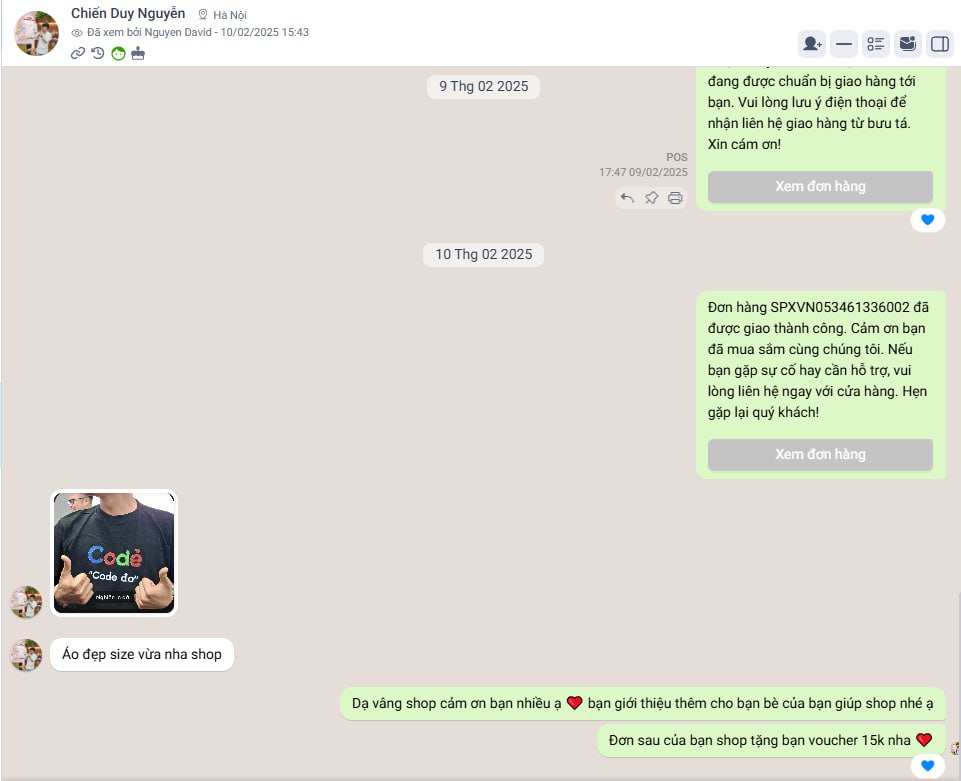Click the print icon on POS message
This screenshot has width=961, height=781.
pyautogui.click(x=675, y=198)
